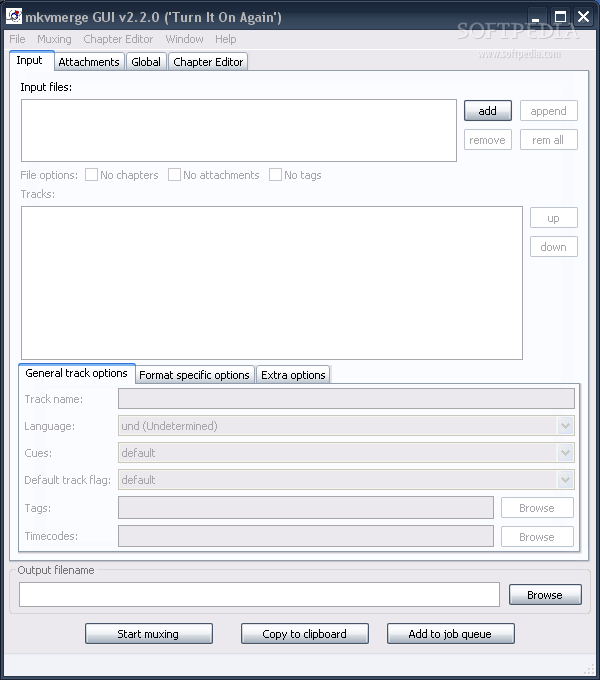Switch to the Attachments tab
600x680 pixels.
pos(89,62)
